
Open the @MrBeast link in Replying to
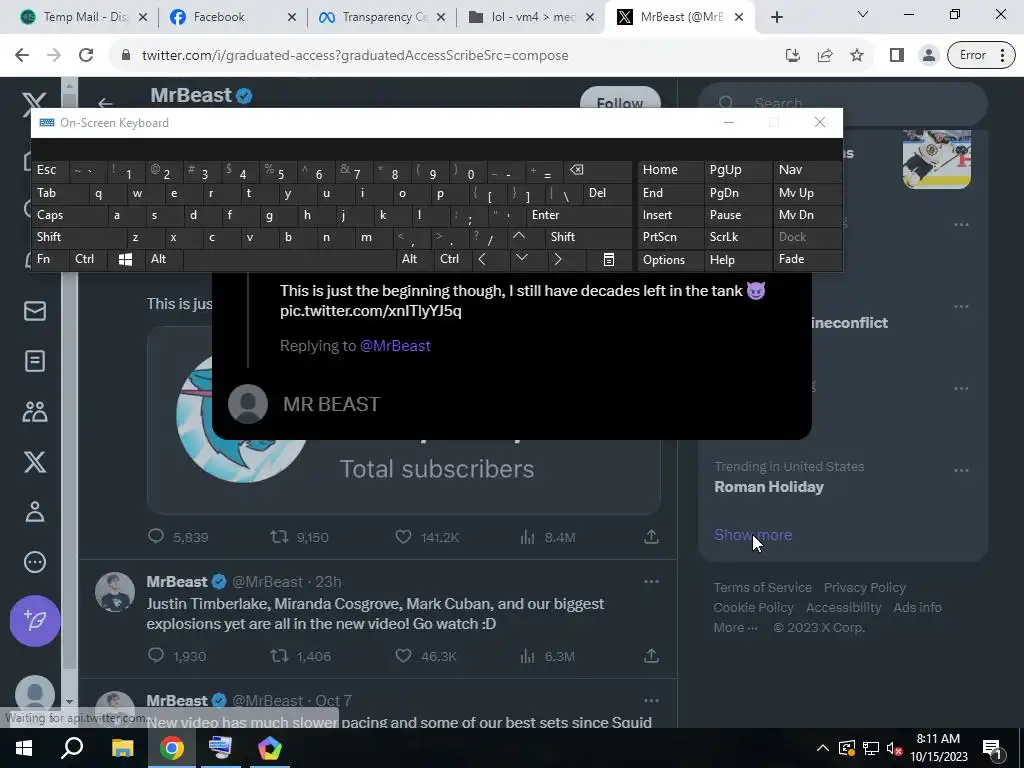pos(395,345)
